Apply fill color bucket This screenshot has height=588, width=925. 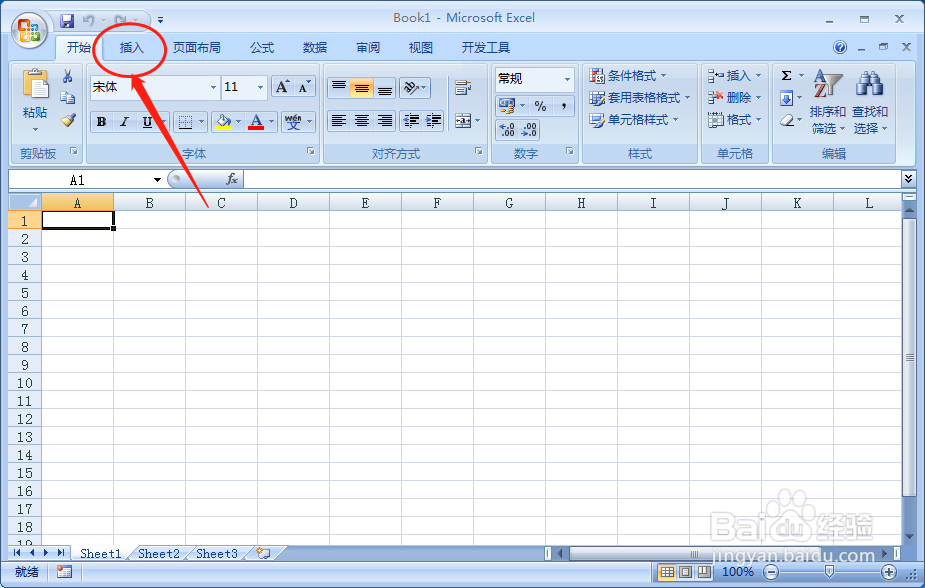tap(223, 122)
